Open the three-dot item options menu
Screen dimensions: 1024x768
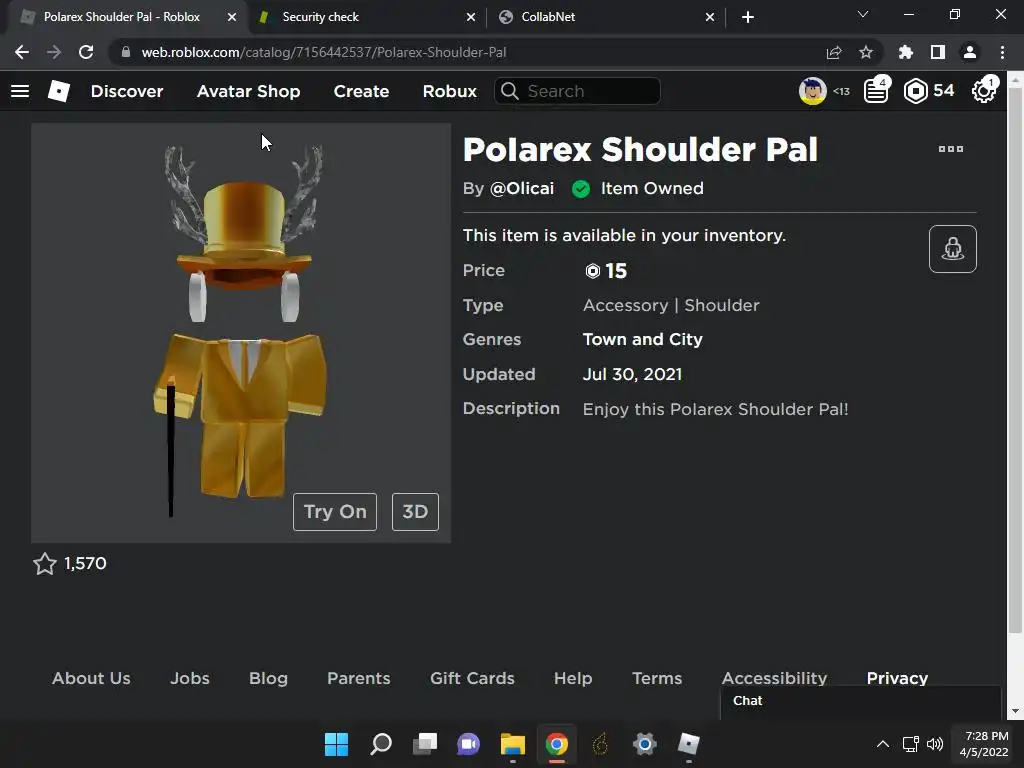[x=950, y=149]
